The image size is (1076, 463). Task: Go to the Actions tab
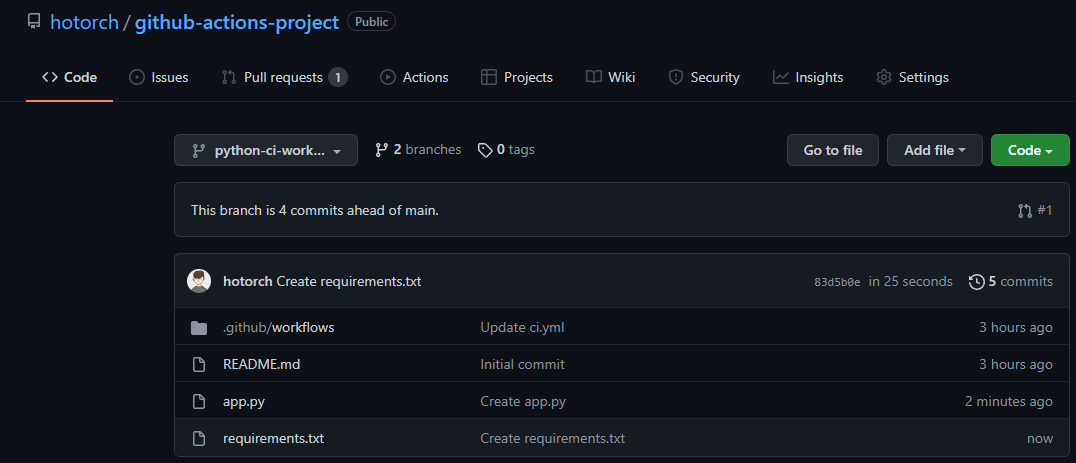point(414,78)
